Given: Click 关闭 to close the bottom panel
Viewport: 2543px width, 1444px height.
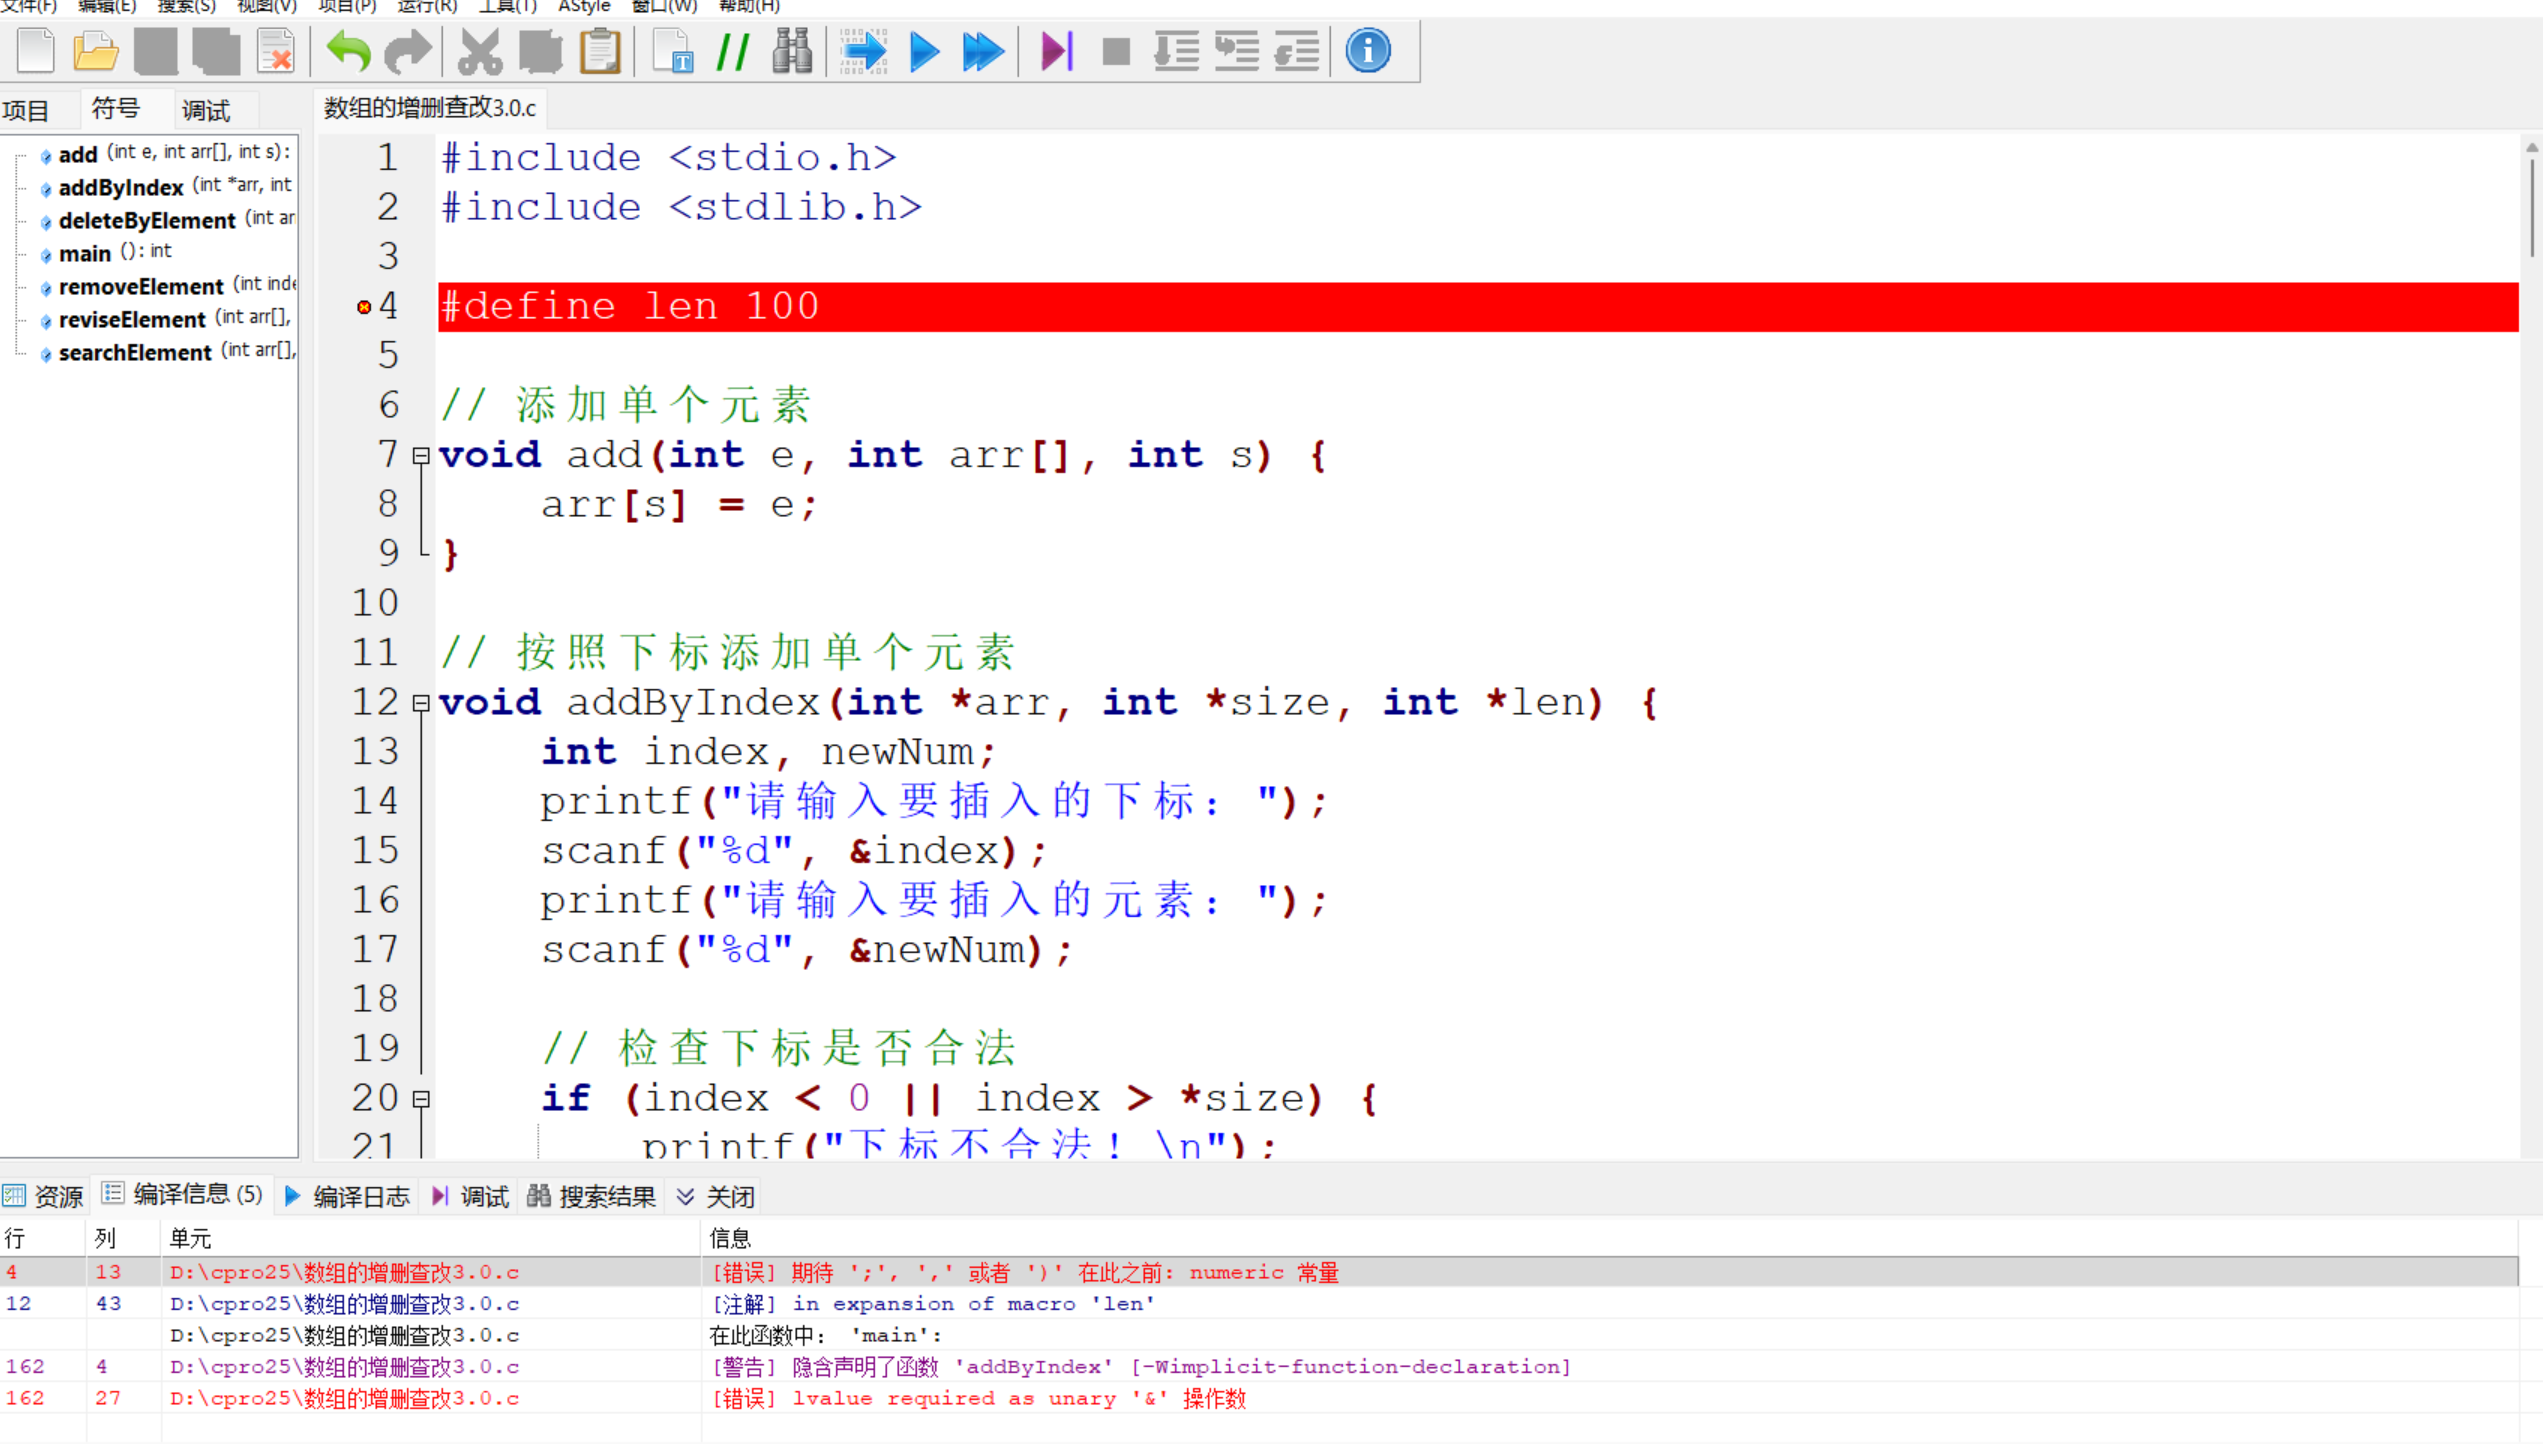Looking at the screenshot, I should pos(716,1197).
